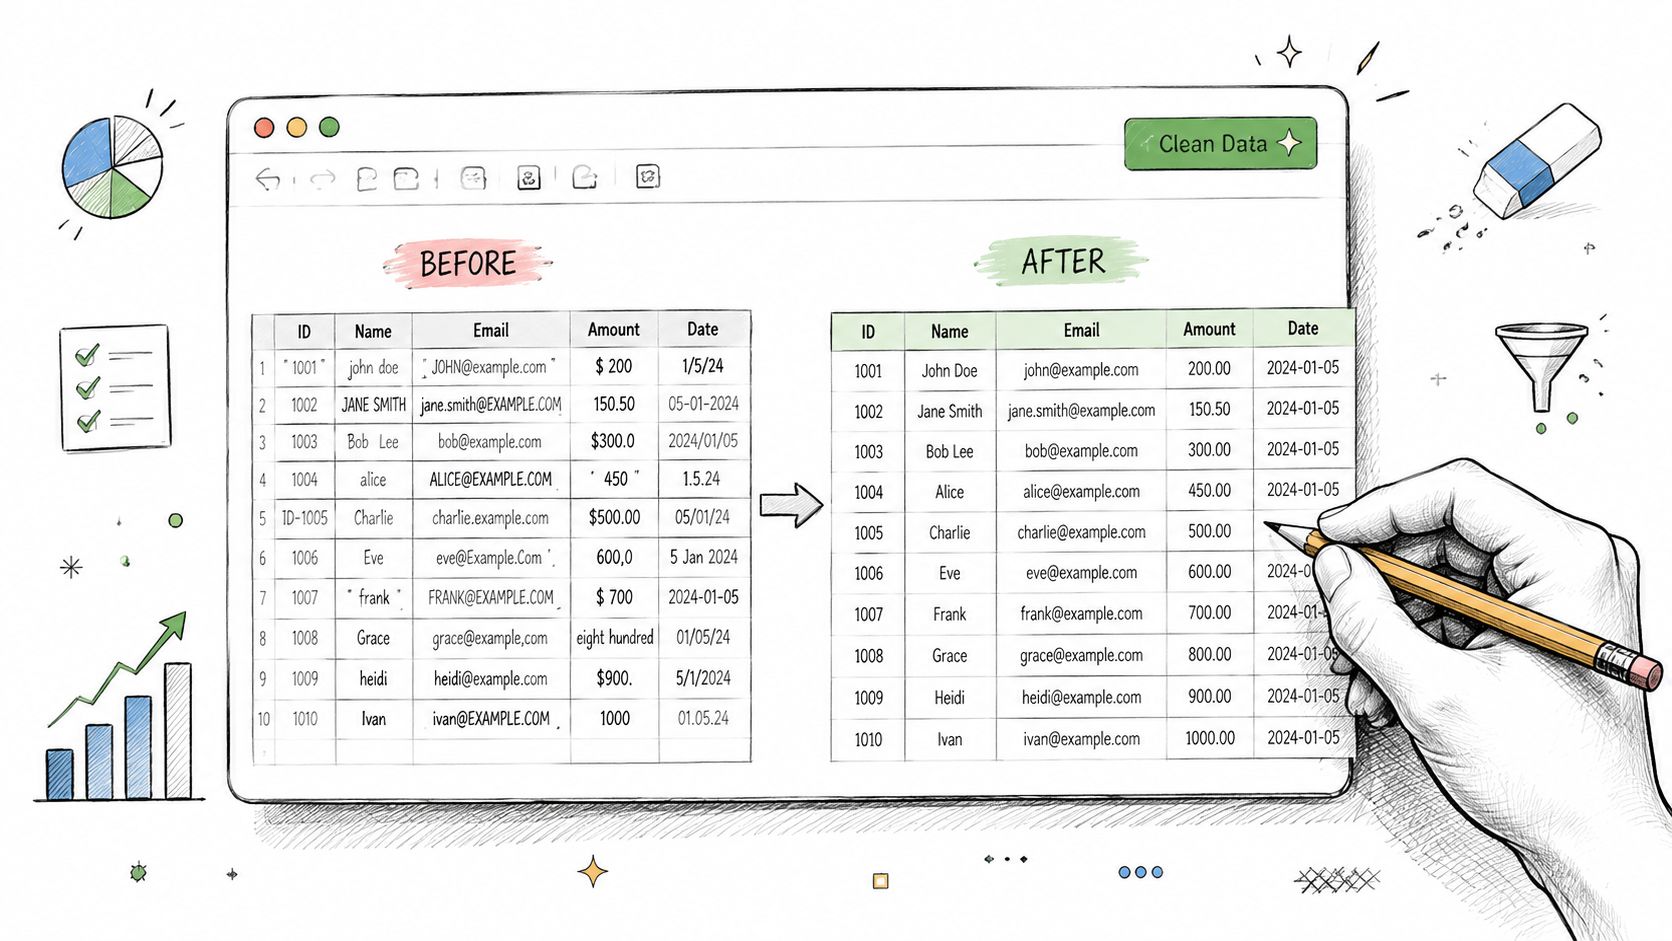Viewport: 1672px width, 941px height.
Task: Click the last refresh icon in the toolbar
Action: 648,177
